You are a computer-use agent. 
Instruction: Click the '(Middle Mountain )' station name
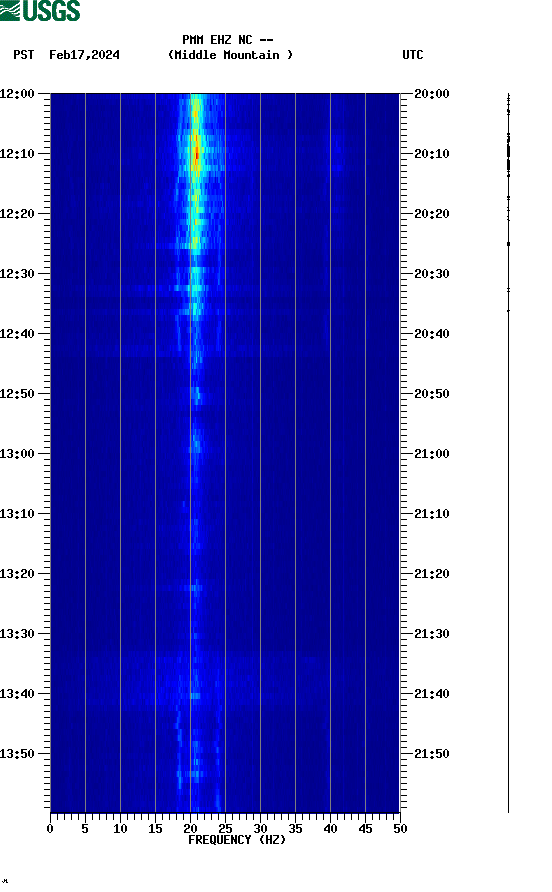point(230,55)
